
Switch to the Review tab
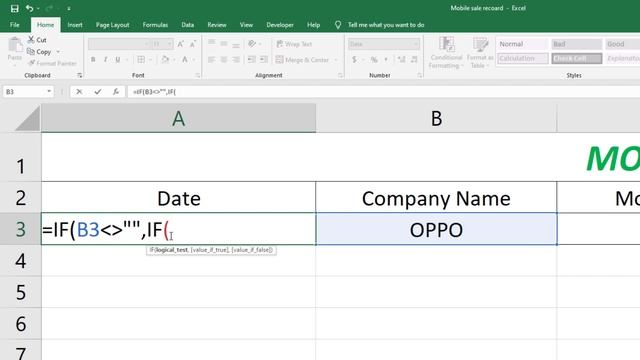click(217, 25)
